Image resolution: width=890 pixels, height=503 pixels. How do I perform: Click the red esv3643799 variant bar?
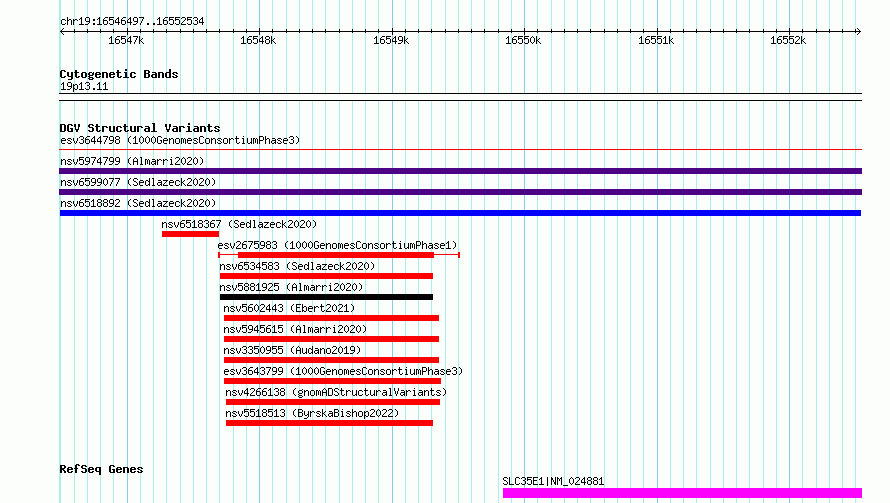pyautogui.click(x=332, y=381)
